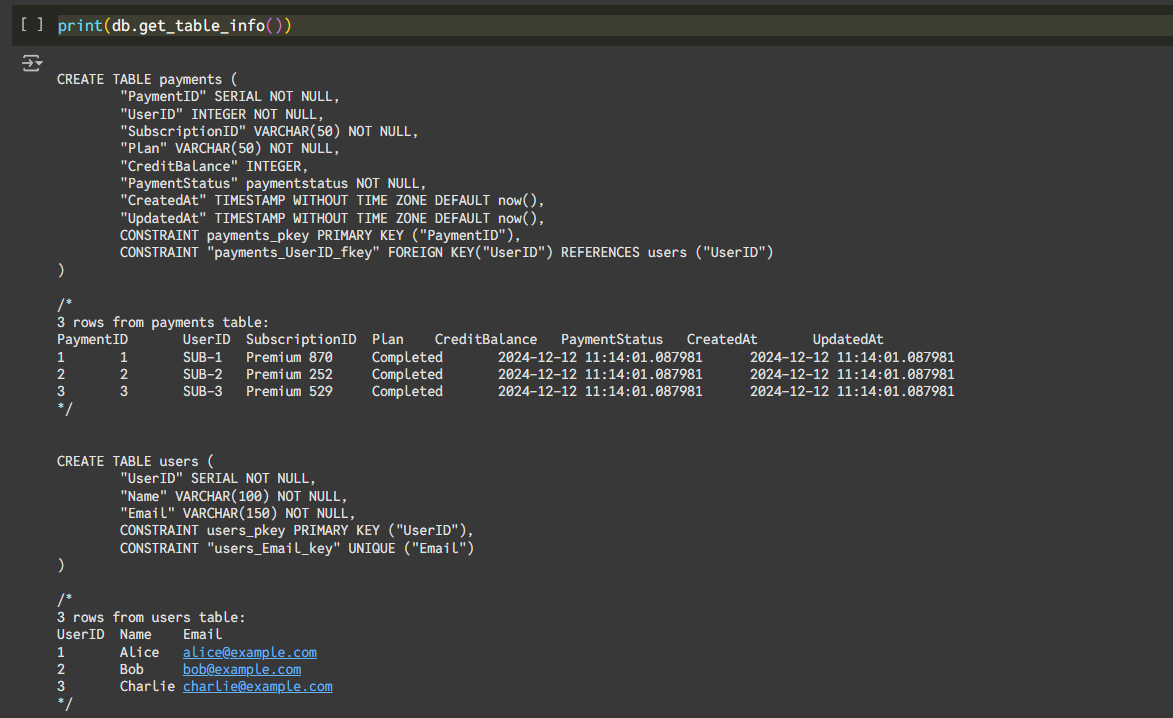Click the '3 rows from payments table:' text
The width and height of the screenshot is (1173, 718).
(x=163, y=322)
